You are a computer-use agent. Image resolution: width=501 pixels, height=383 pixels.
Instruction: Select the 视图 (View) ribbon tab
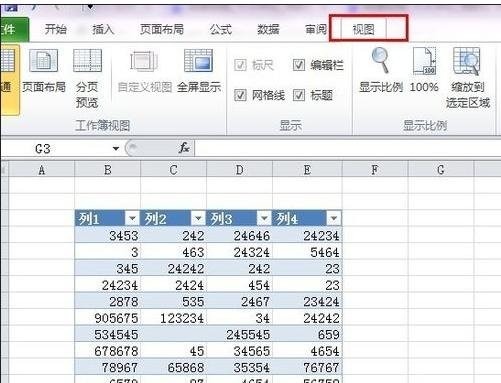pyautogui.click(x=364, y=29)
